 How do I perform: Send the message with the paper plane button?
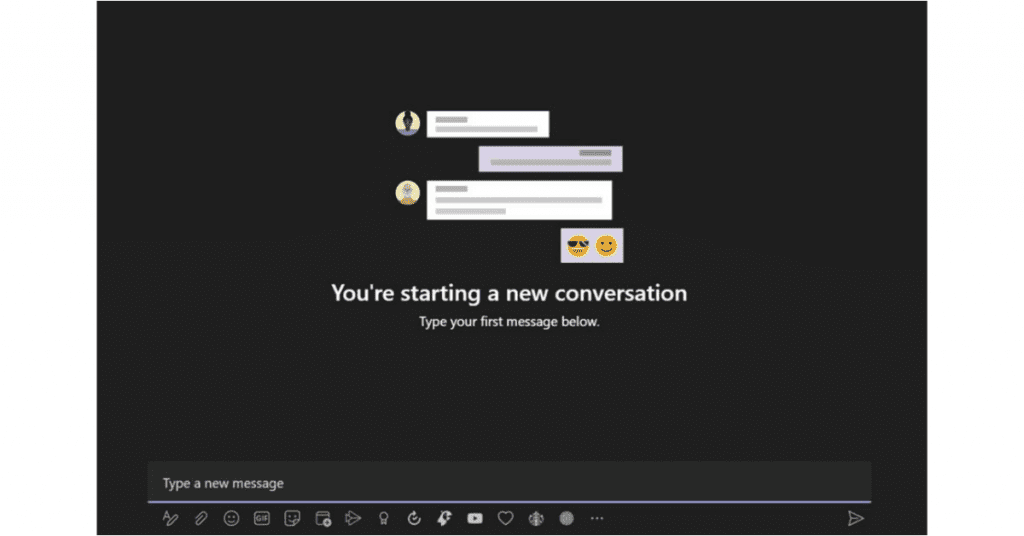(x=855, y=518)
